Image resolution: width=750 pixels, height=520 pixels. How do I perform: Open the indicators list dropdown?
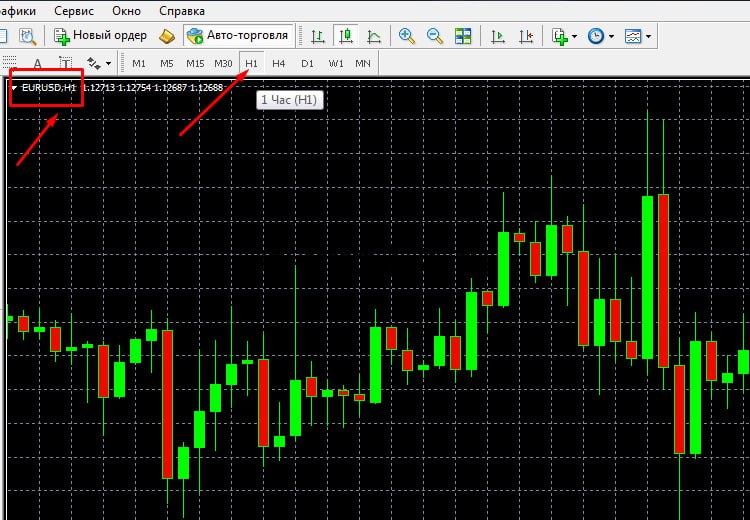tap(562, 36)
